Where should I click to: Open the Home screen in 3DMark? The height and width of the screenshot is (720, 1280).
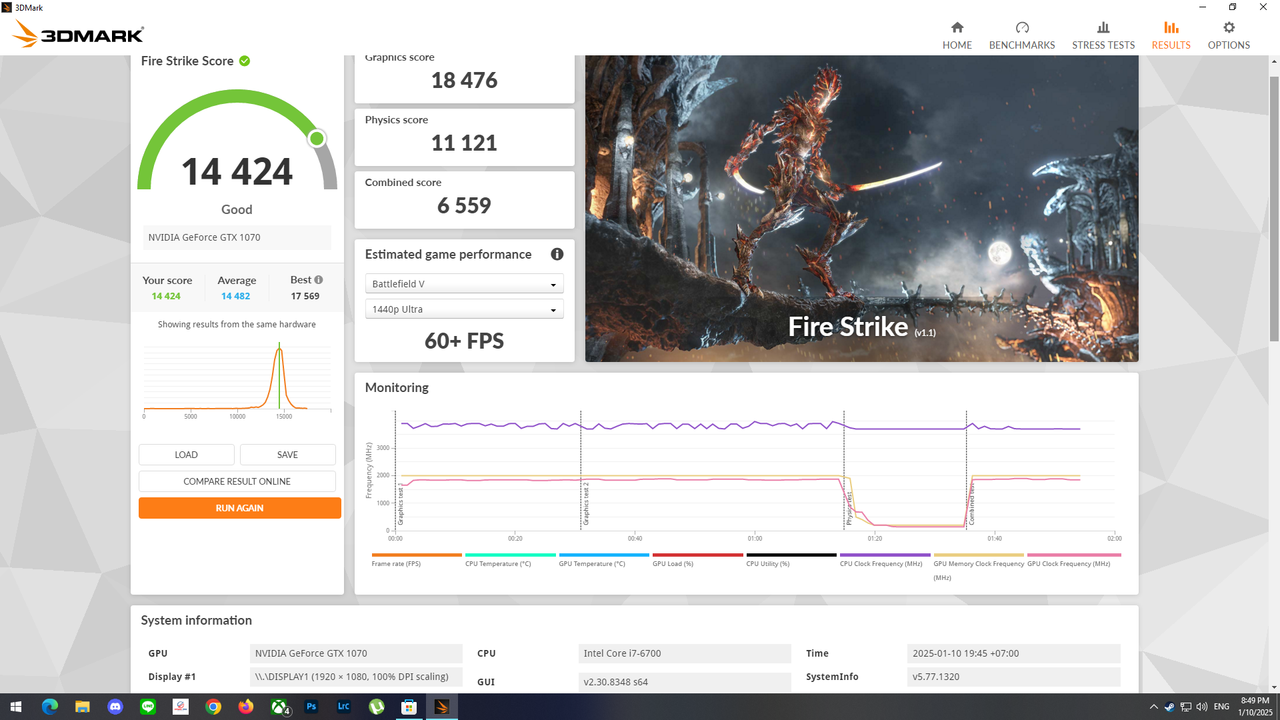coord(956,33)
